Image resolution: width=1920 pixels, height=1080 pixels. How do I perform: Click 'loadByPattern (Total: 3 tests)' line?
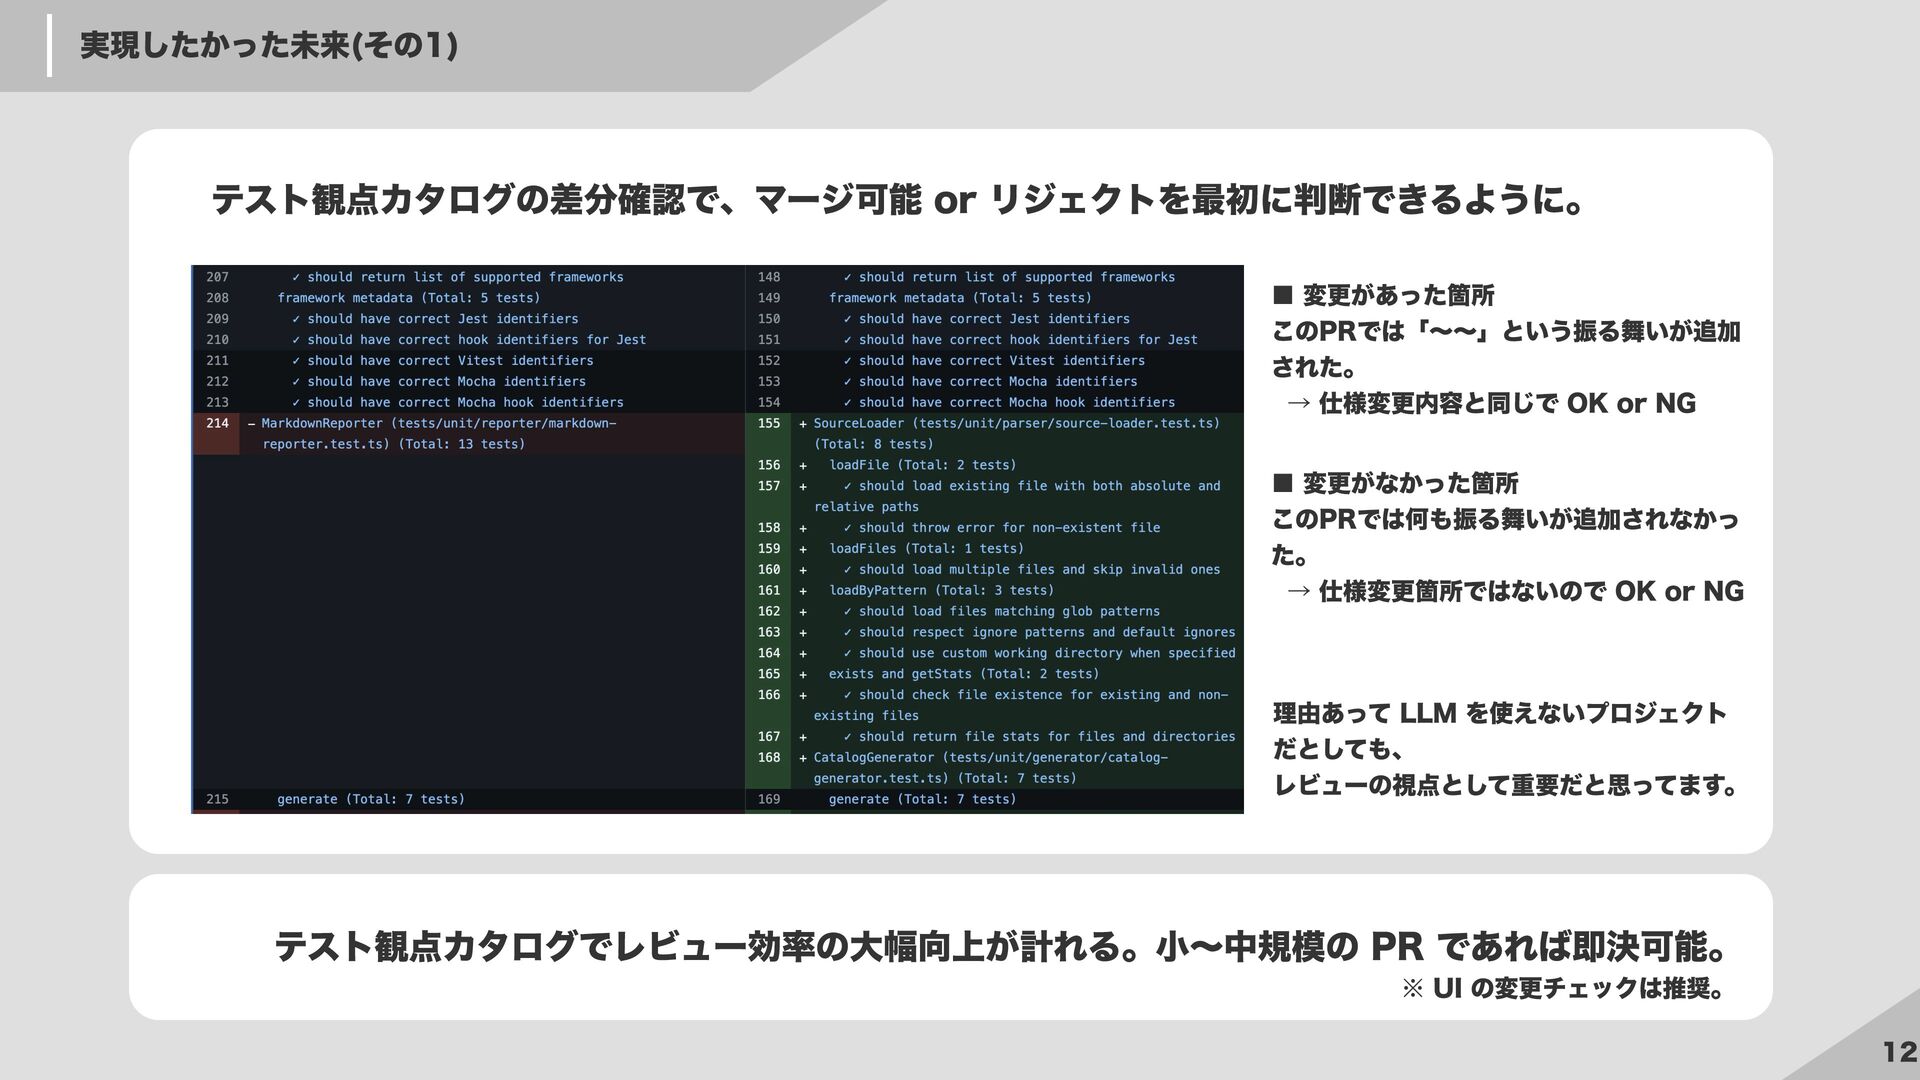(x=940, y=591)
